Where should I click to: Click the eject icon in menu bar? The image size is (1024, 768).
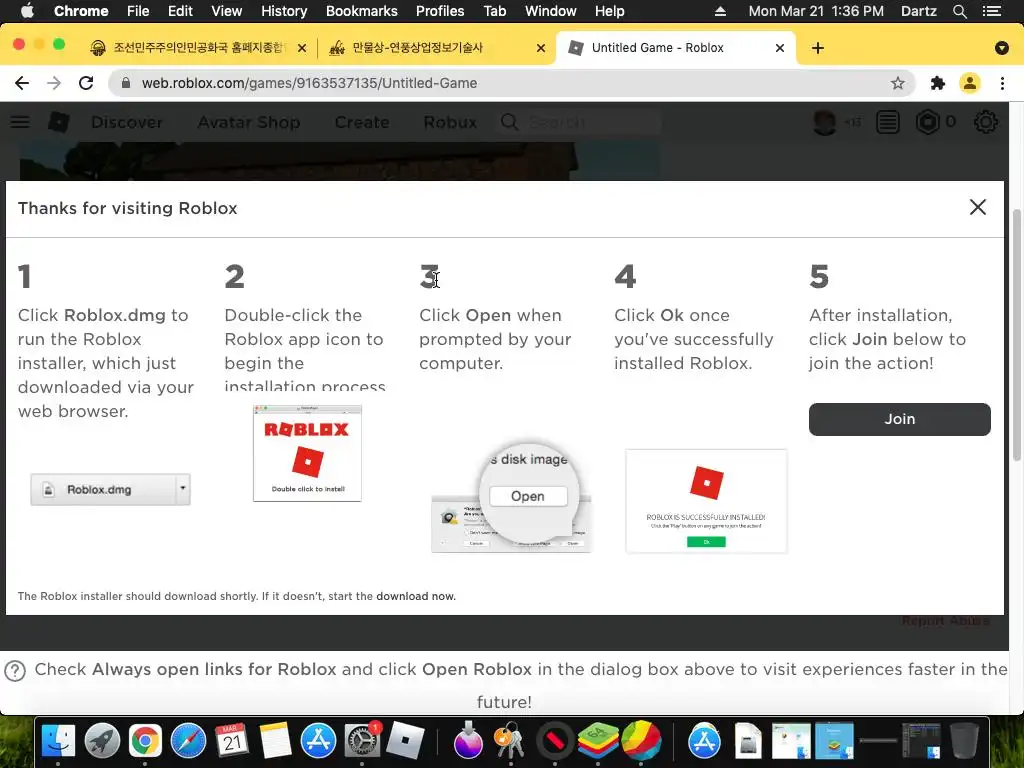[720, 11]
